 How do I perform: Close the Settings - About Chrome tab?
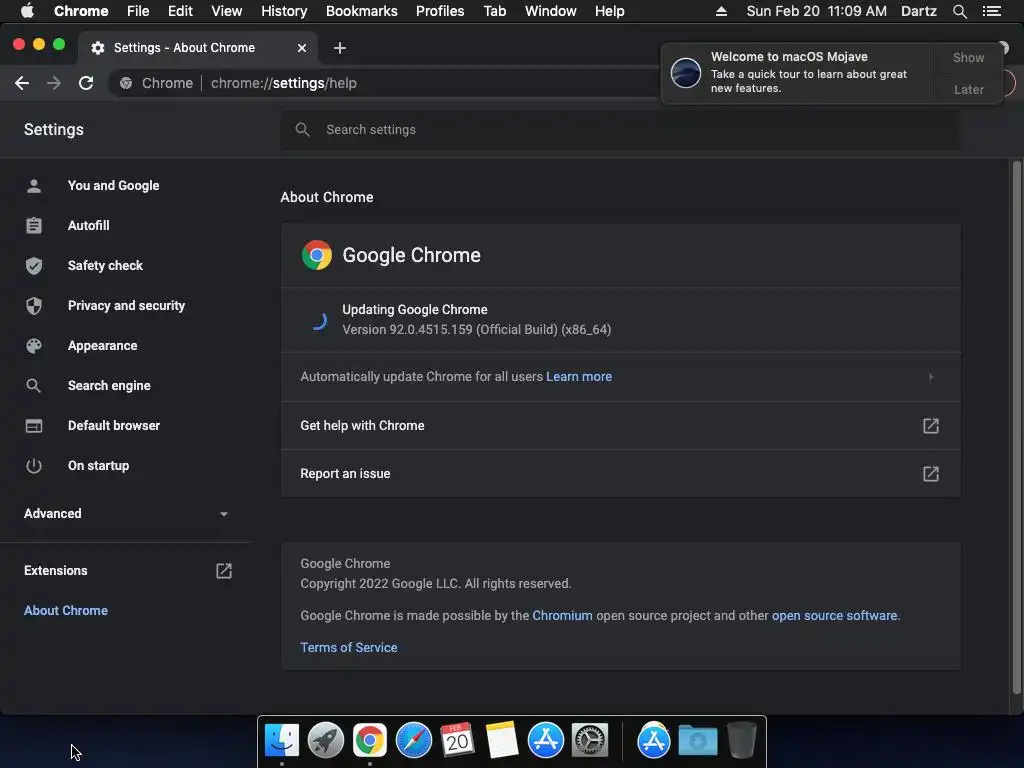302,48
